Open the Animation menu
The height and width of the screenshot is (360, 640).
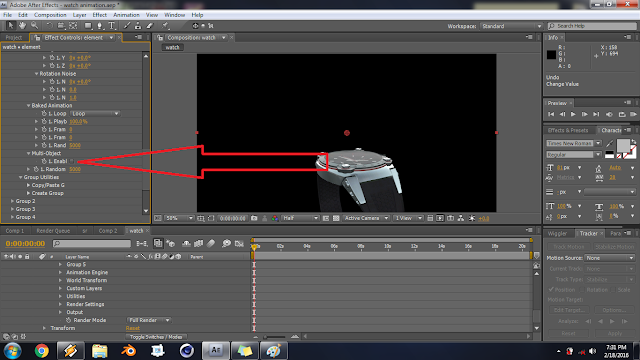click(x=126, y=15)
